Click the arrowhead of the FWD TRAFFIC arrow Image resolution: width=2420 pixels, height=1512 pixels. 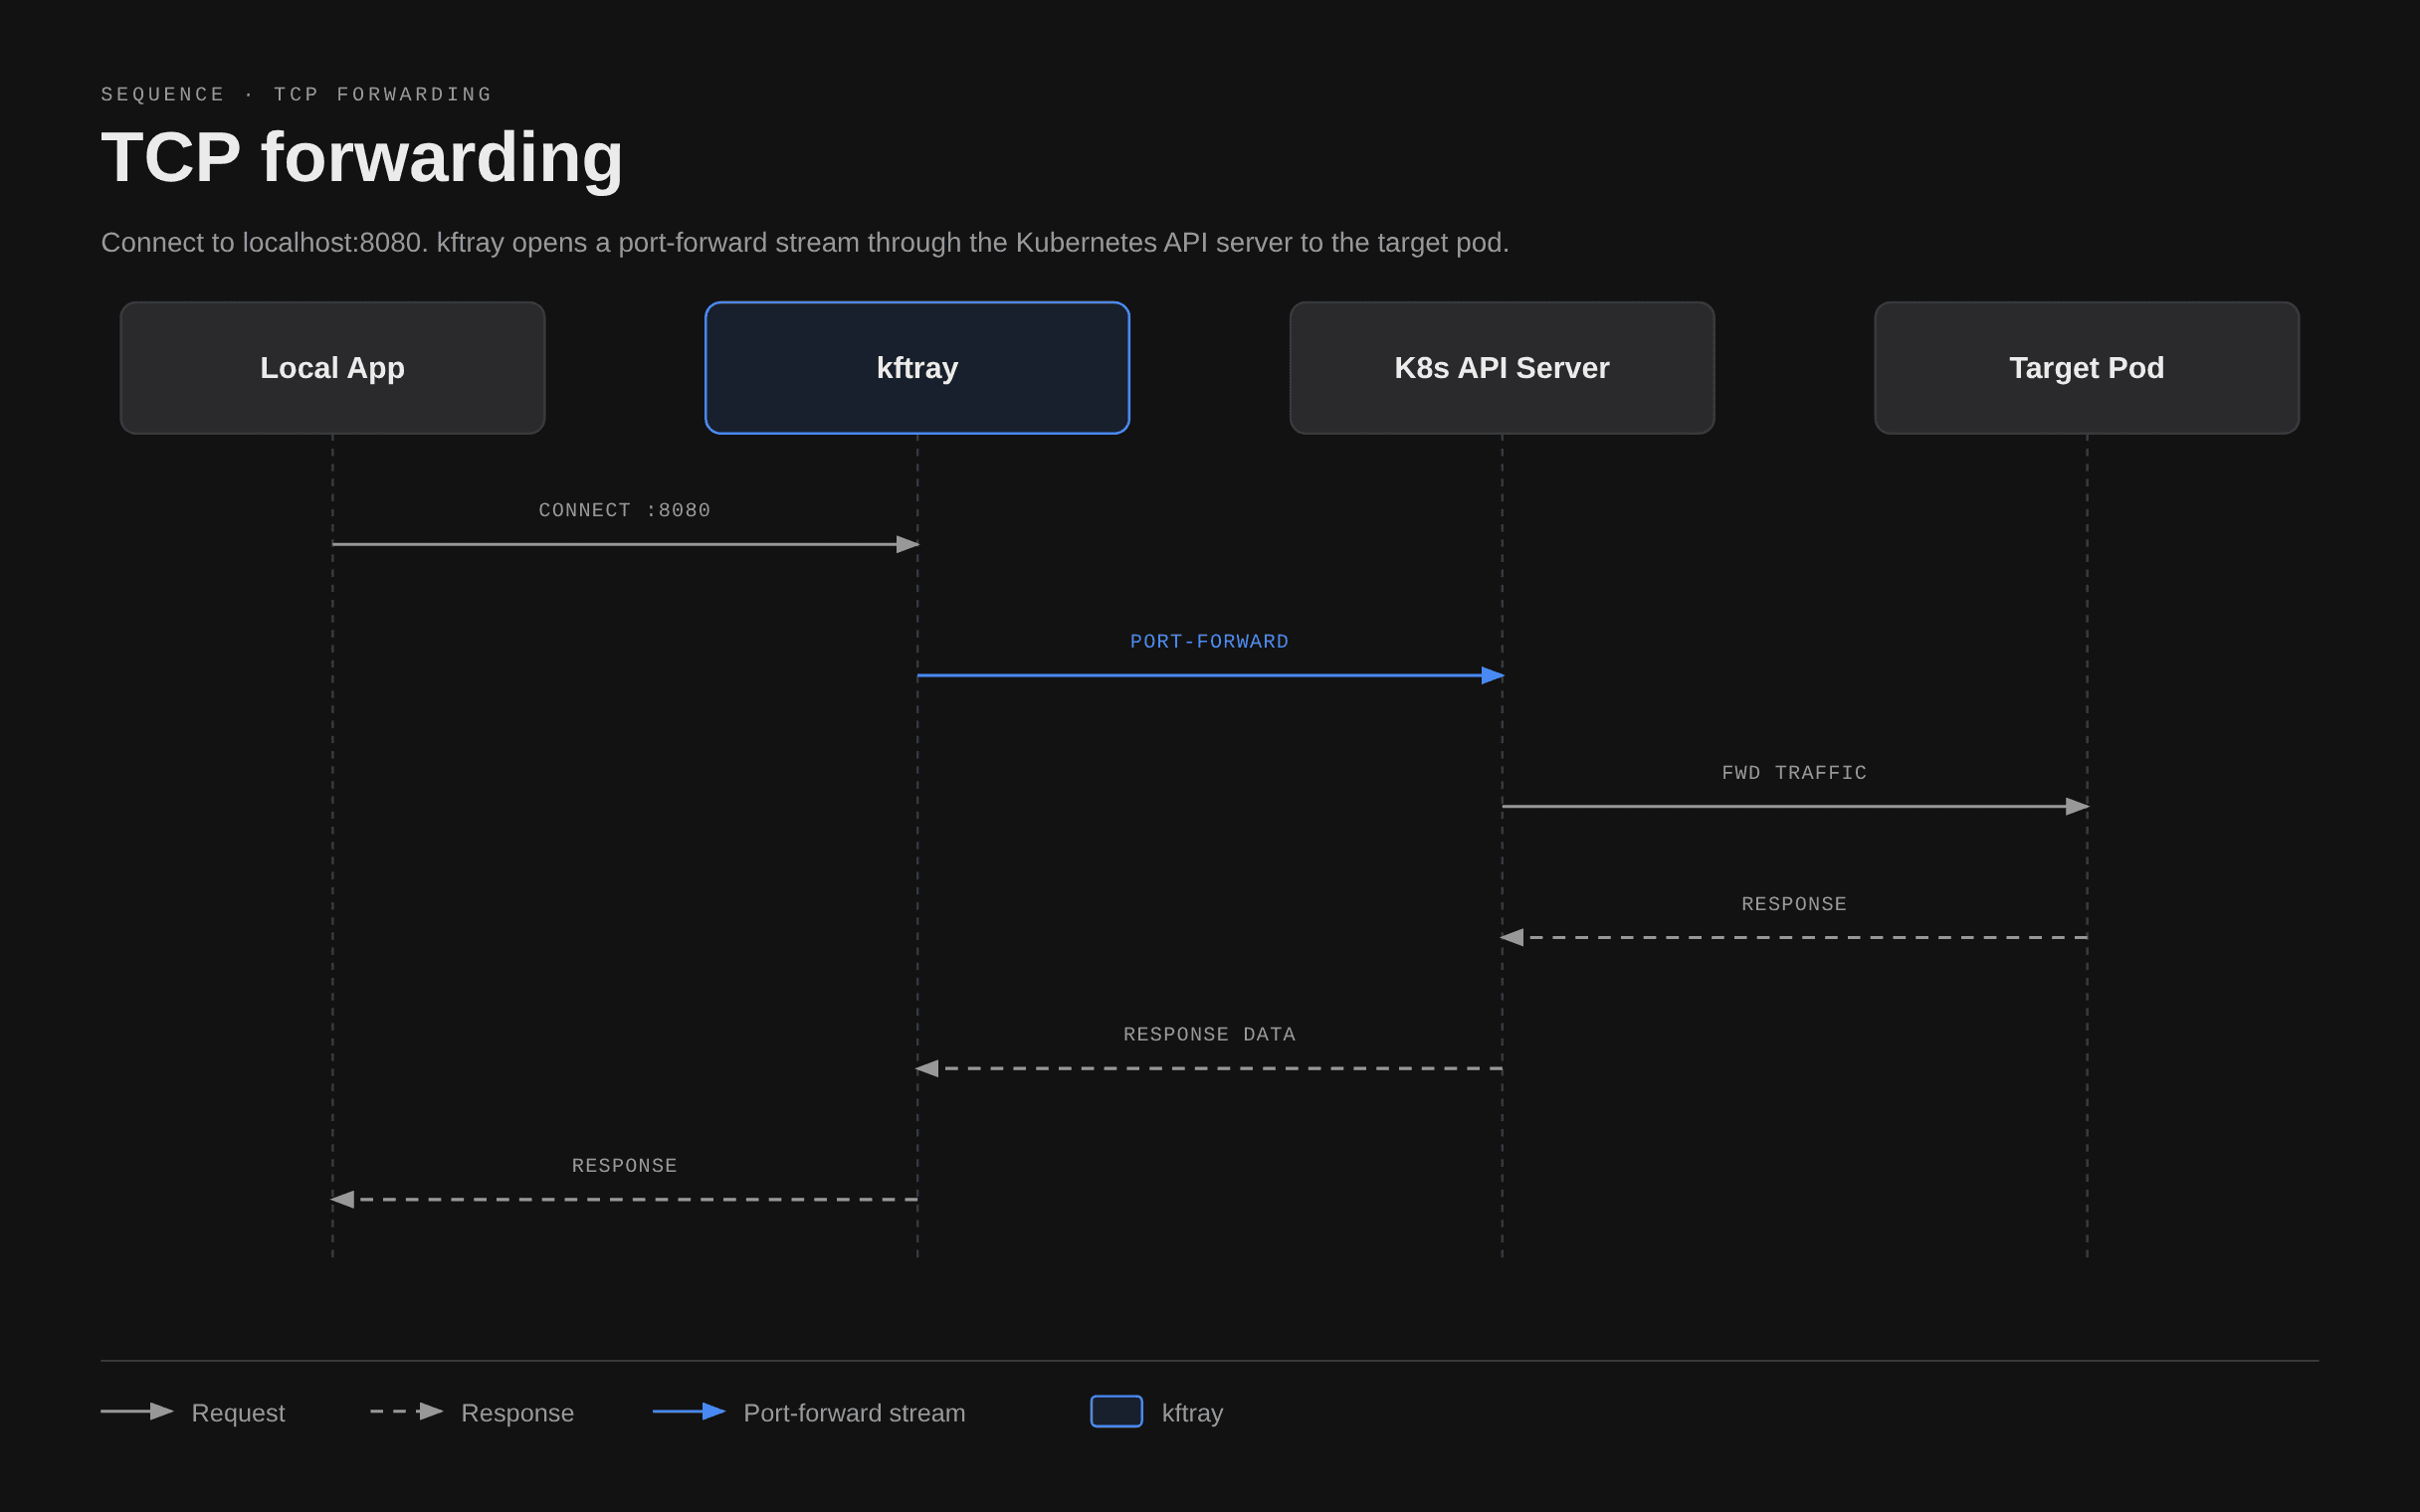[2078, 806]
